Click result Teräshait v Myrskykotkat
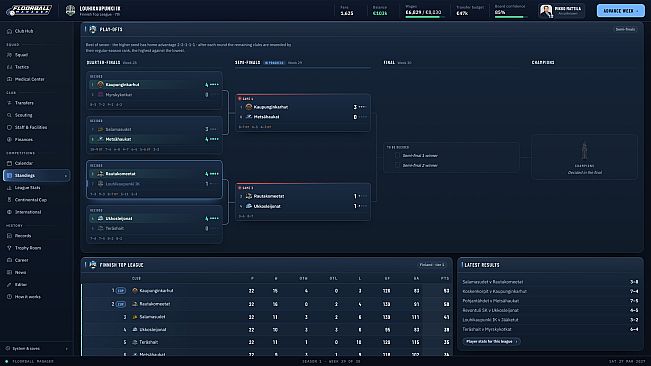Image resolution: width=651 pixels, height=366 pixels. point(550,329)
